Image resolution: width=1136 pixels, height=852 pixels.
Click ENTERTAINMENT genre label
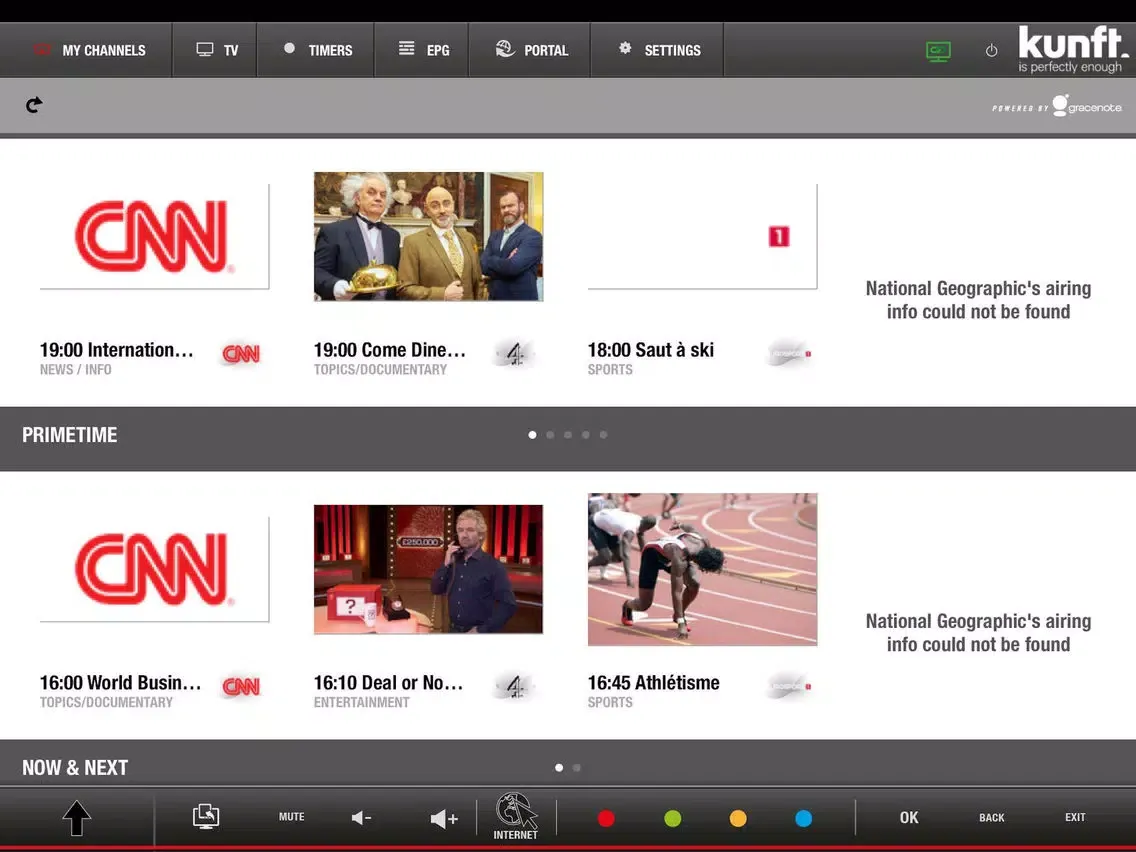(362, 702)
